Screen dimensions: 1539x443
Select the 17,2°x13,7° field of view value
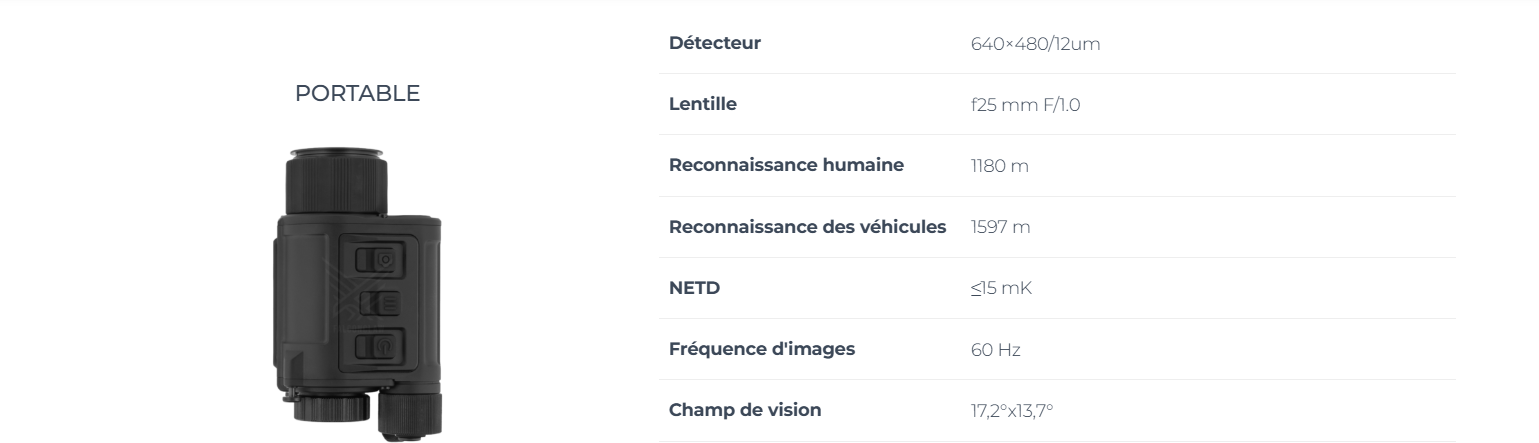(1012, 411)
